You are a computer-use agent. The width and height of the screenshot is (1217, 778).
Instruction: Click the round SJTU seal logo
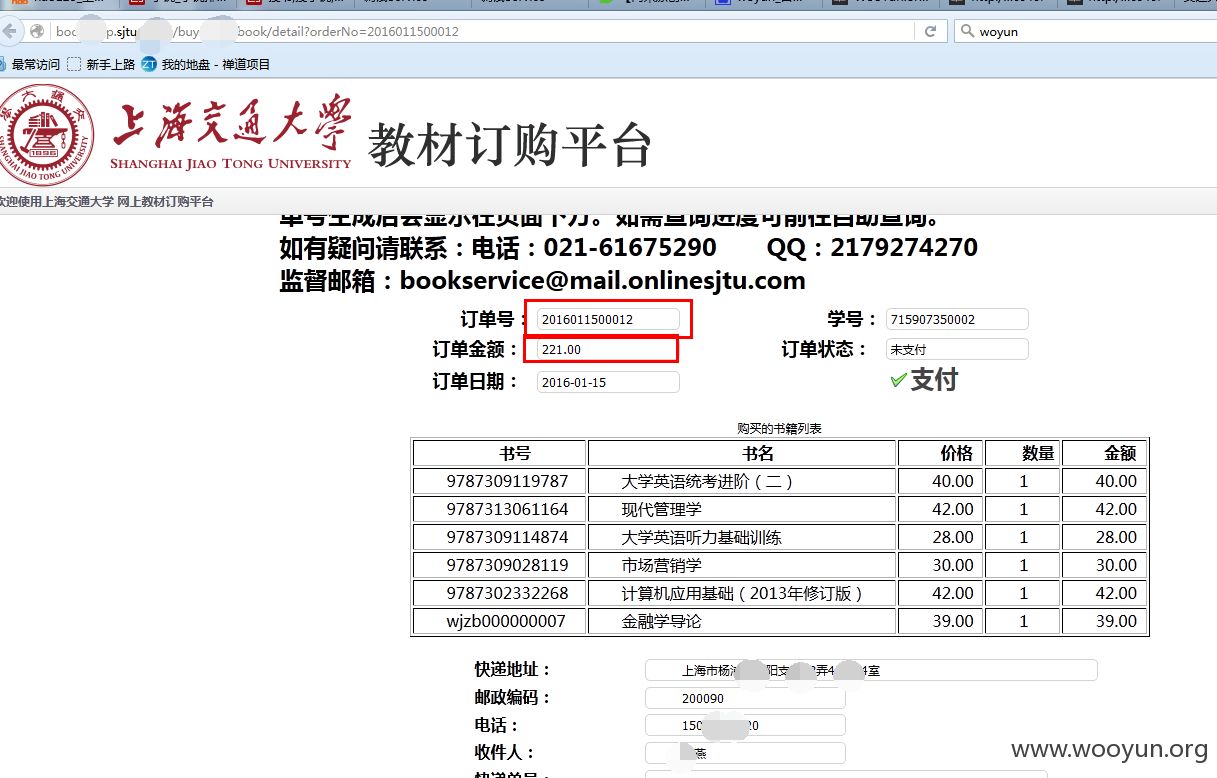(x=46, y=135)
